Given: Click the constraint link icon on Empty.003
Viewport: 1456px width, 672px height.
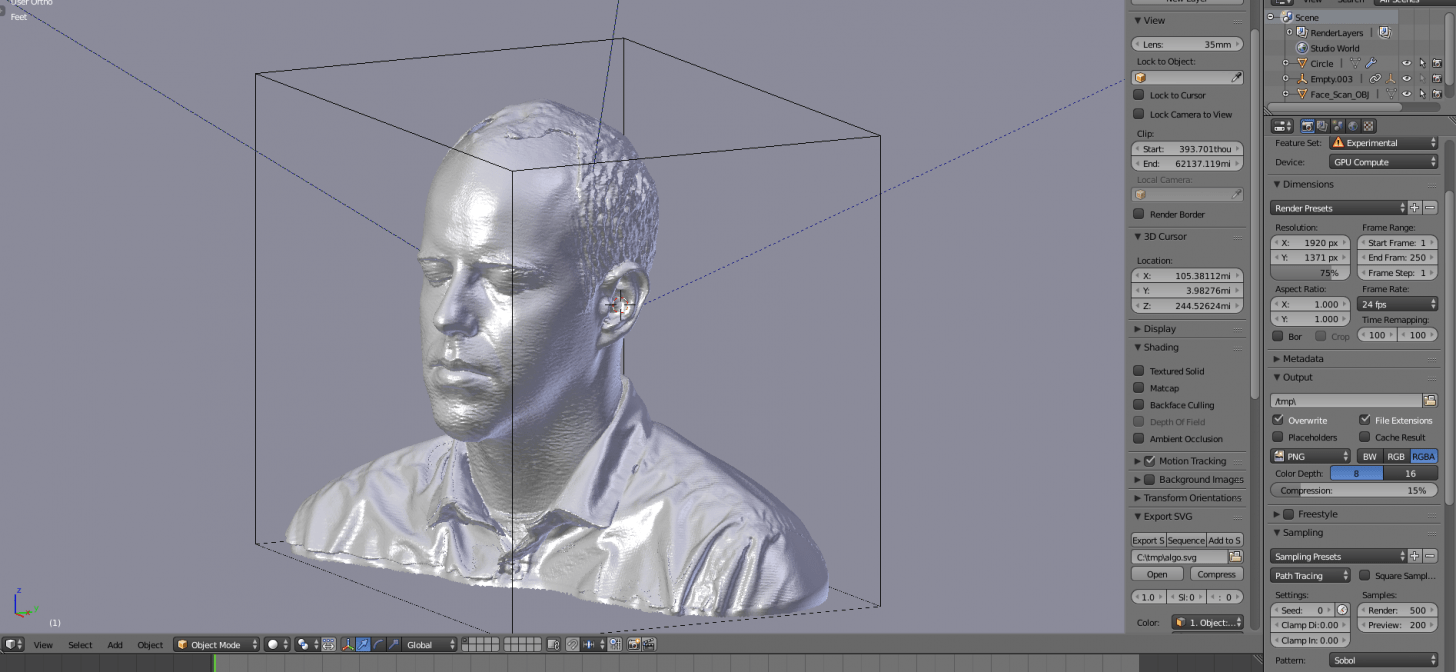Looking at the screenshot, I should tap(1375, 79).
